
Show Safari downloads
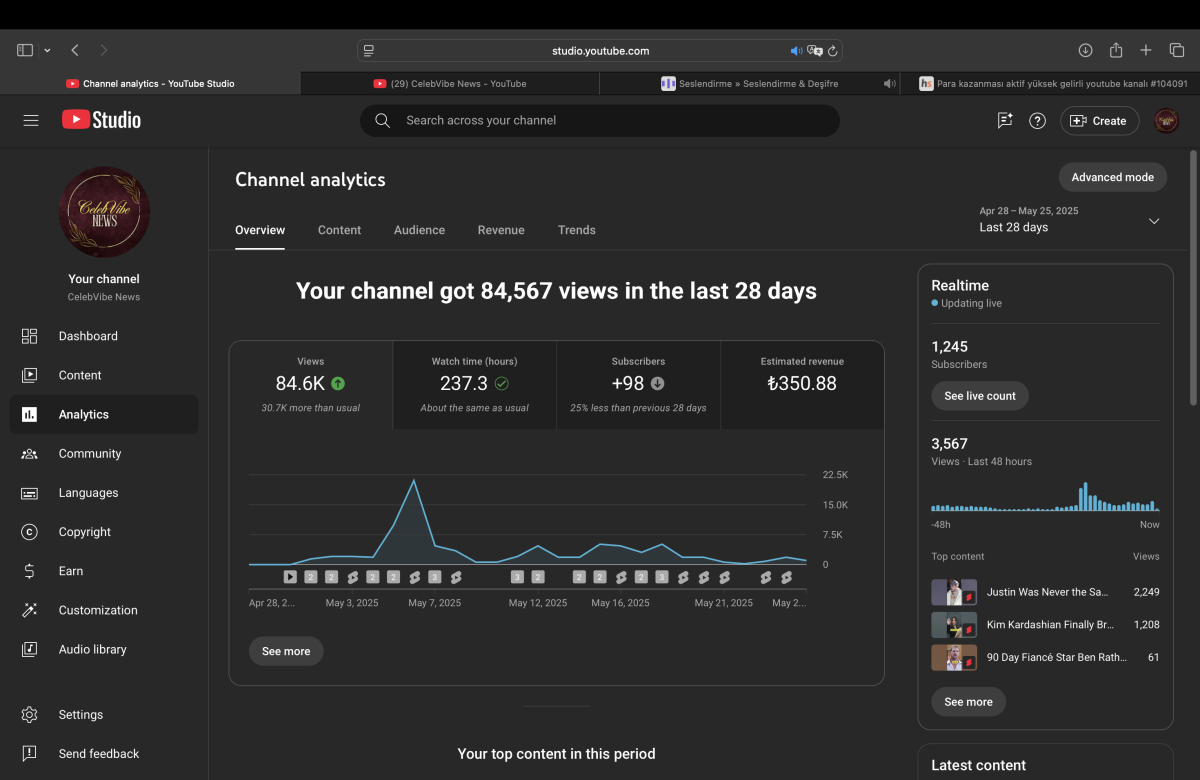pyautogui.click(x=1085, y=50)
